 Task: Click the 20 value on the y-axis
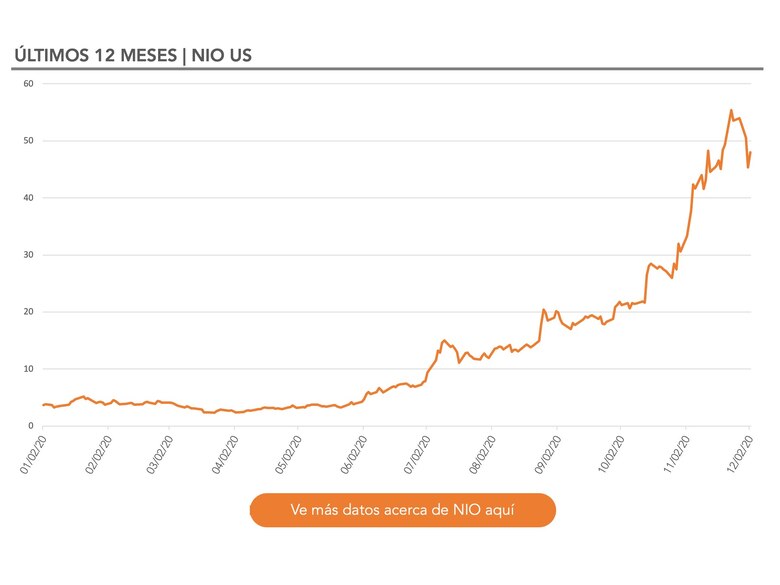(x=28, y=312)
